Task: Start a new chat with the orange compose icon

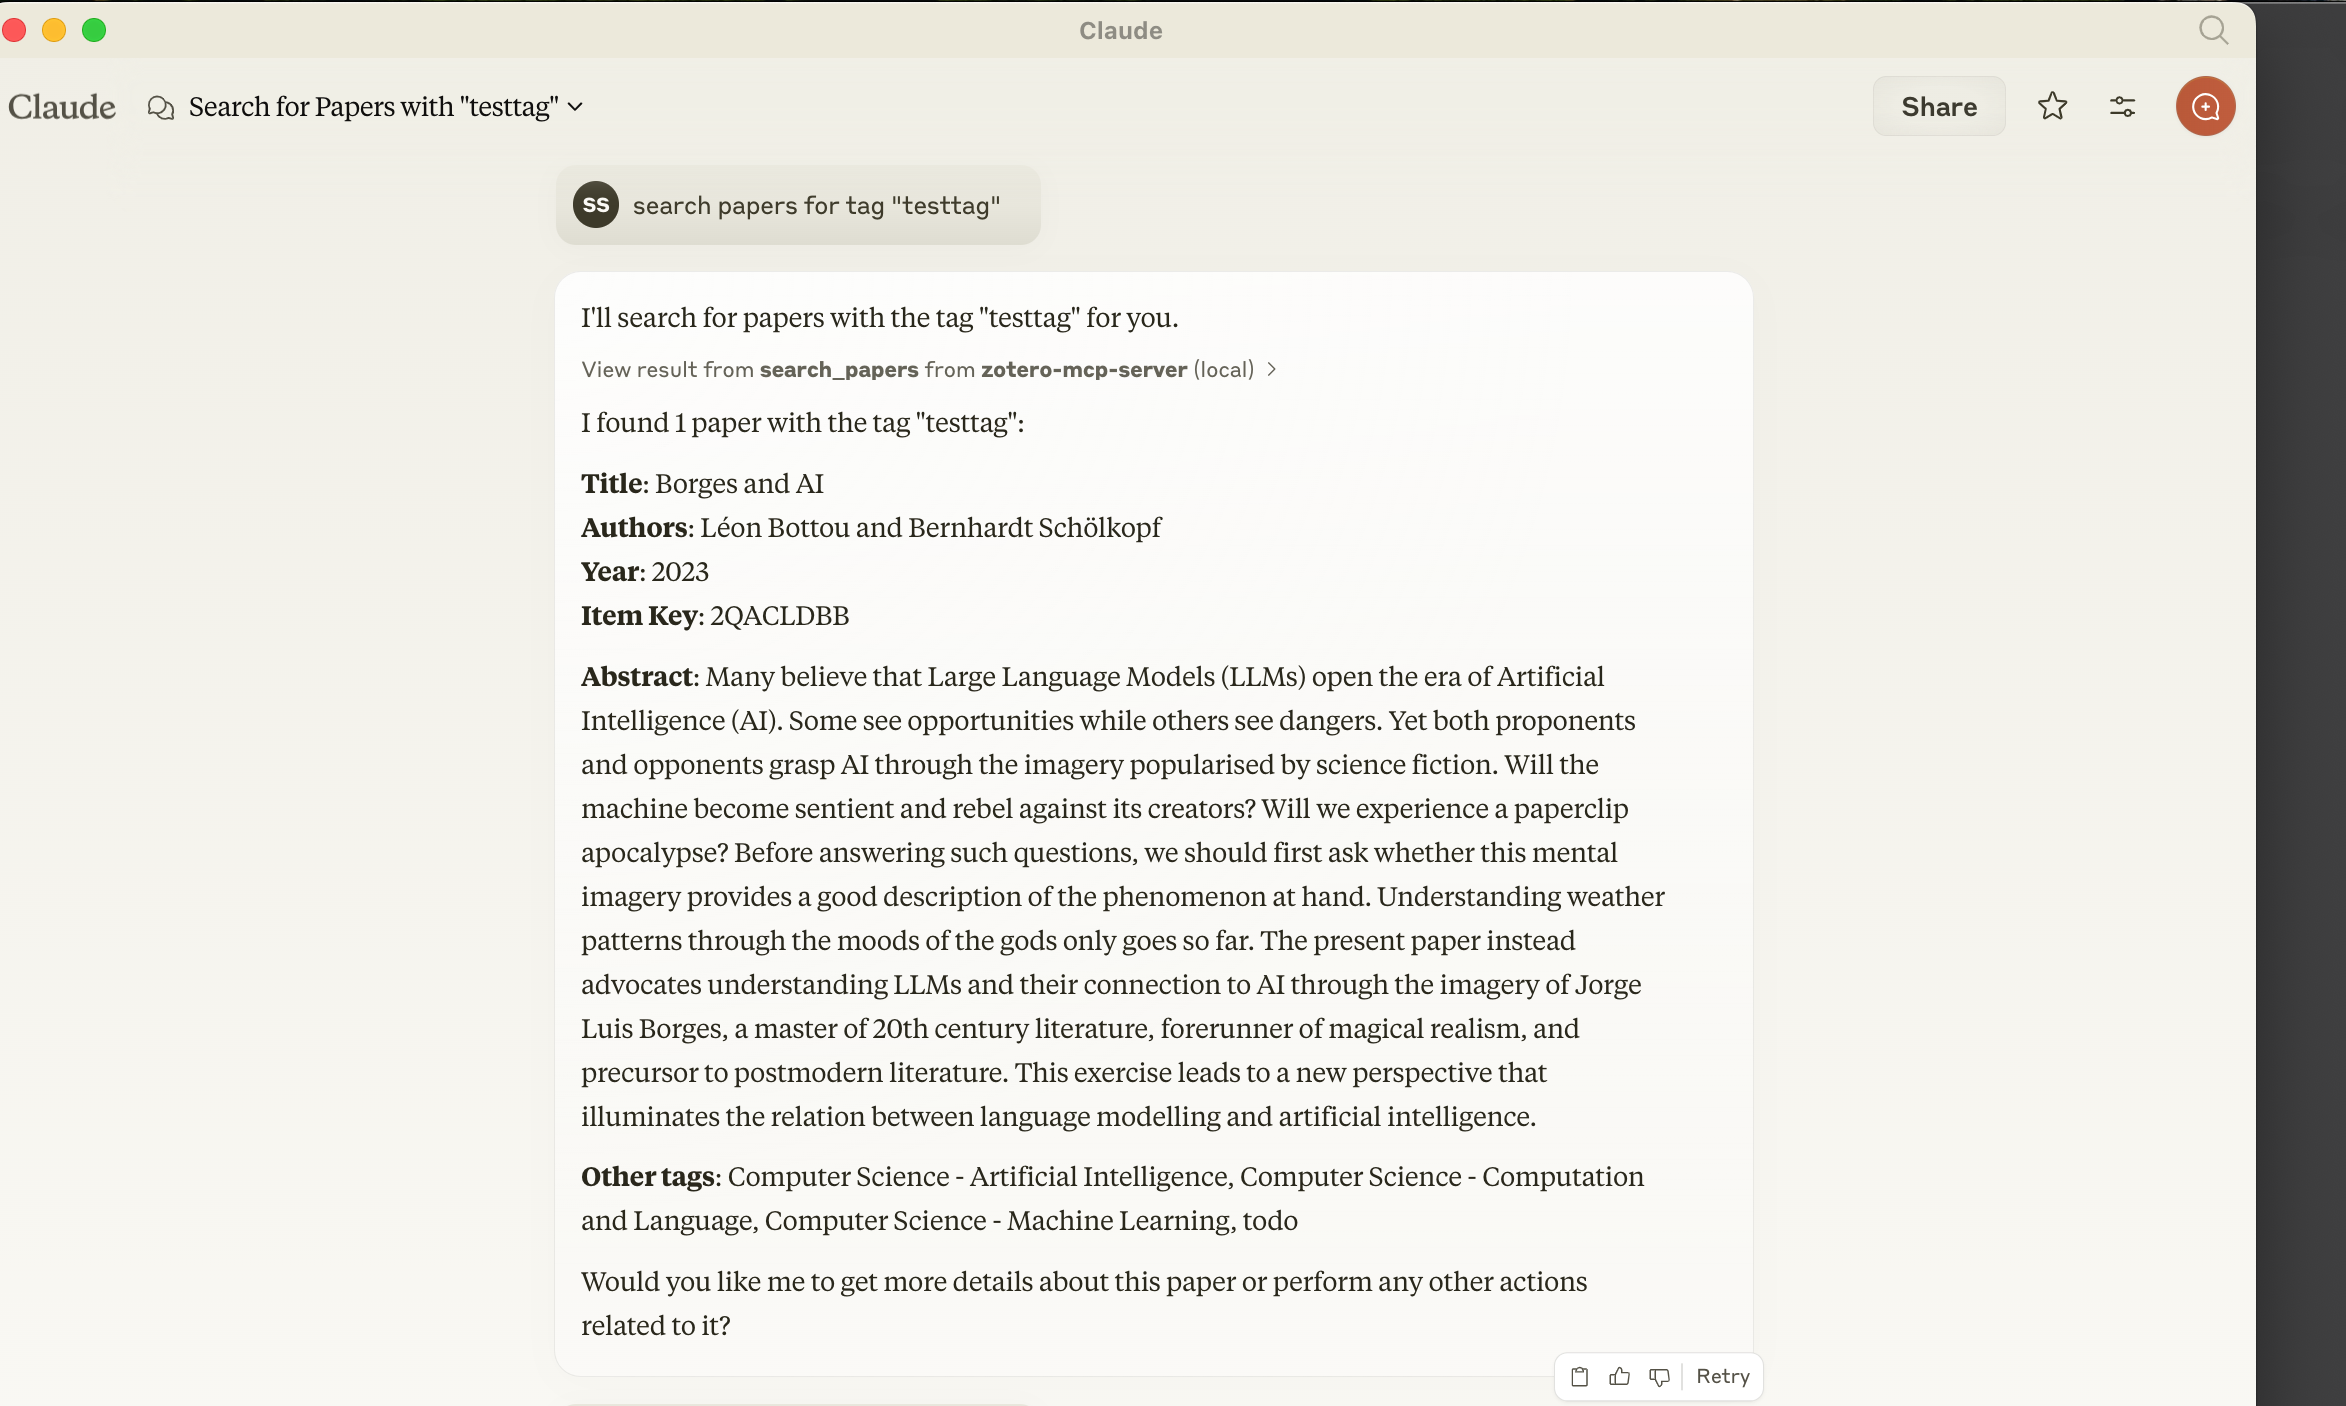Action: coord(2204,106)
